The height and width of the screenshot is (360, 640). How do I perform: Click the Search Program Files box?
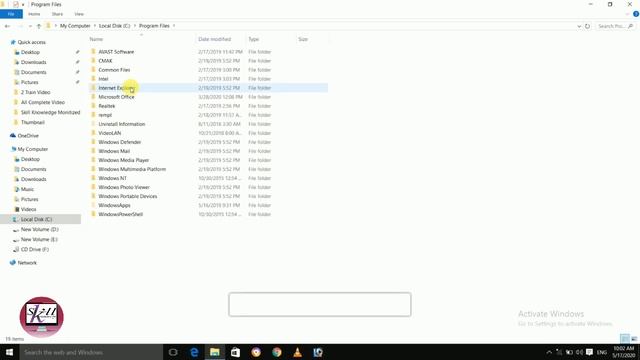(x=615, y=26)
